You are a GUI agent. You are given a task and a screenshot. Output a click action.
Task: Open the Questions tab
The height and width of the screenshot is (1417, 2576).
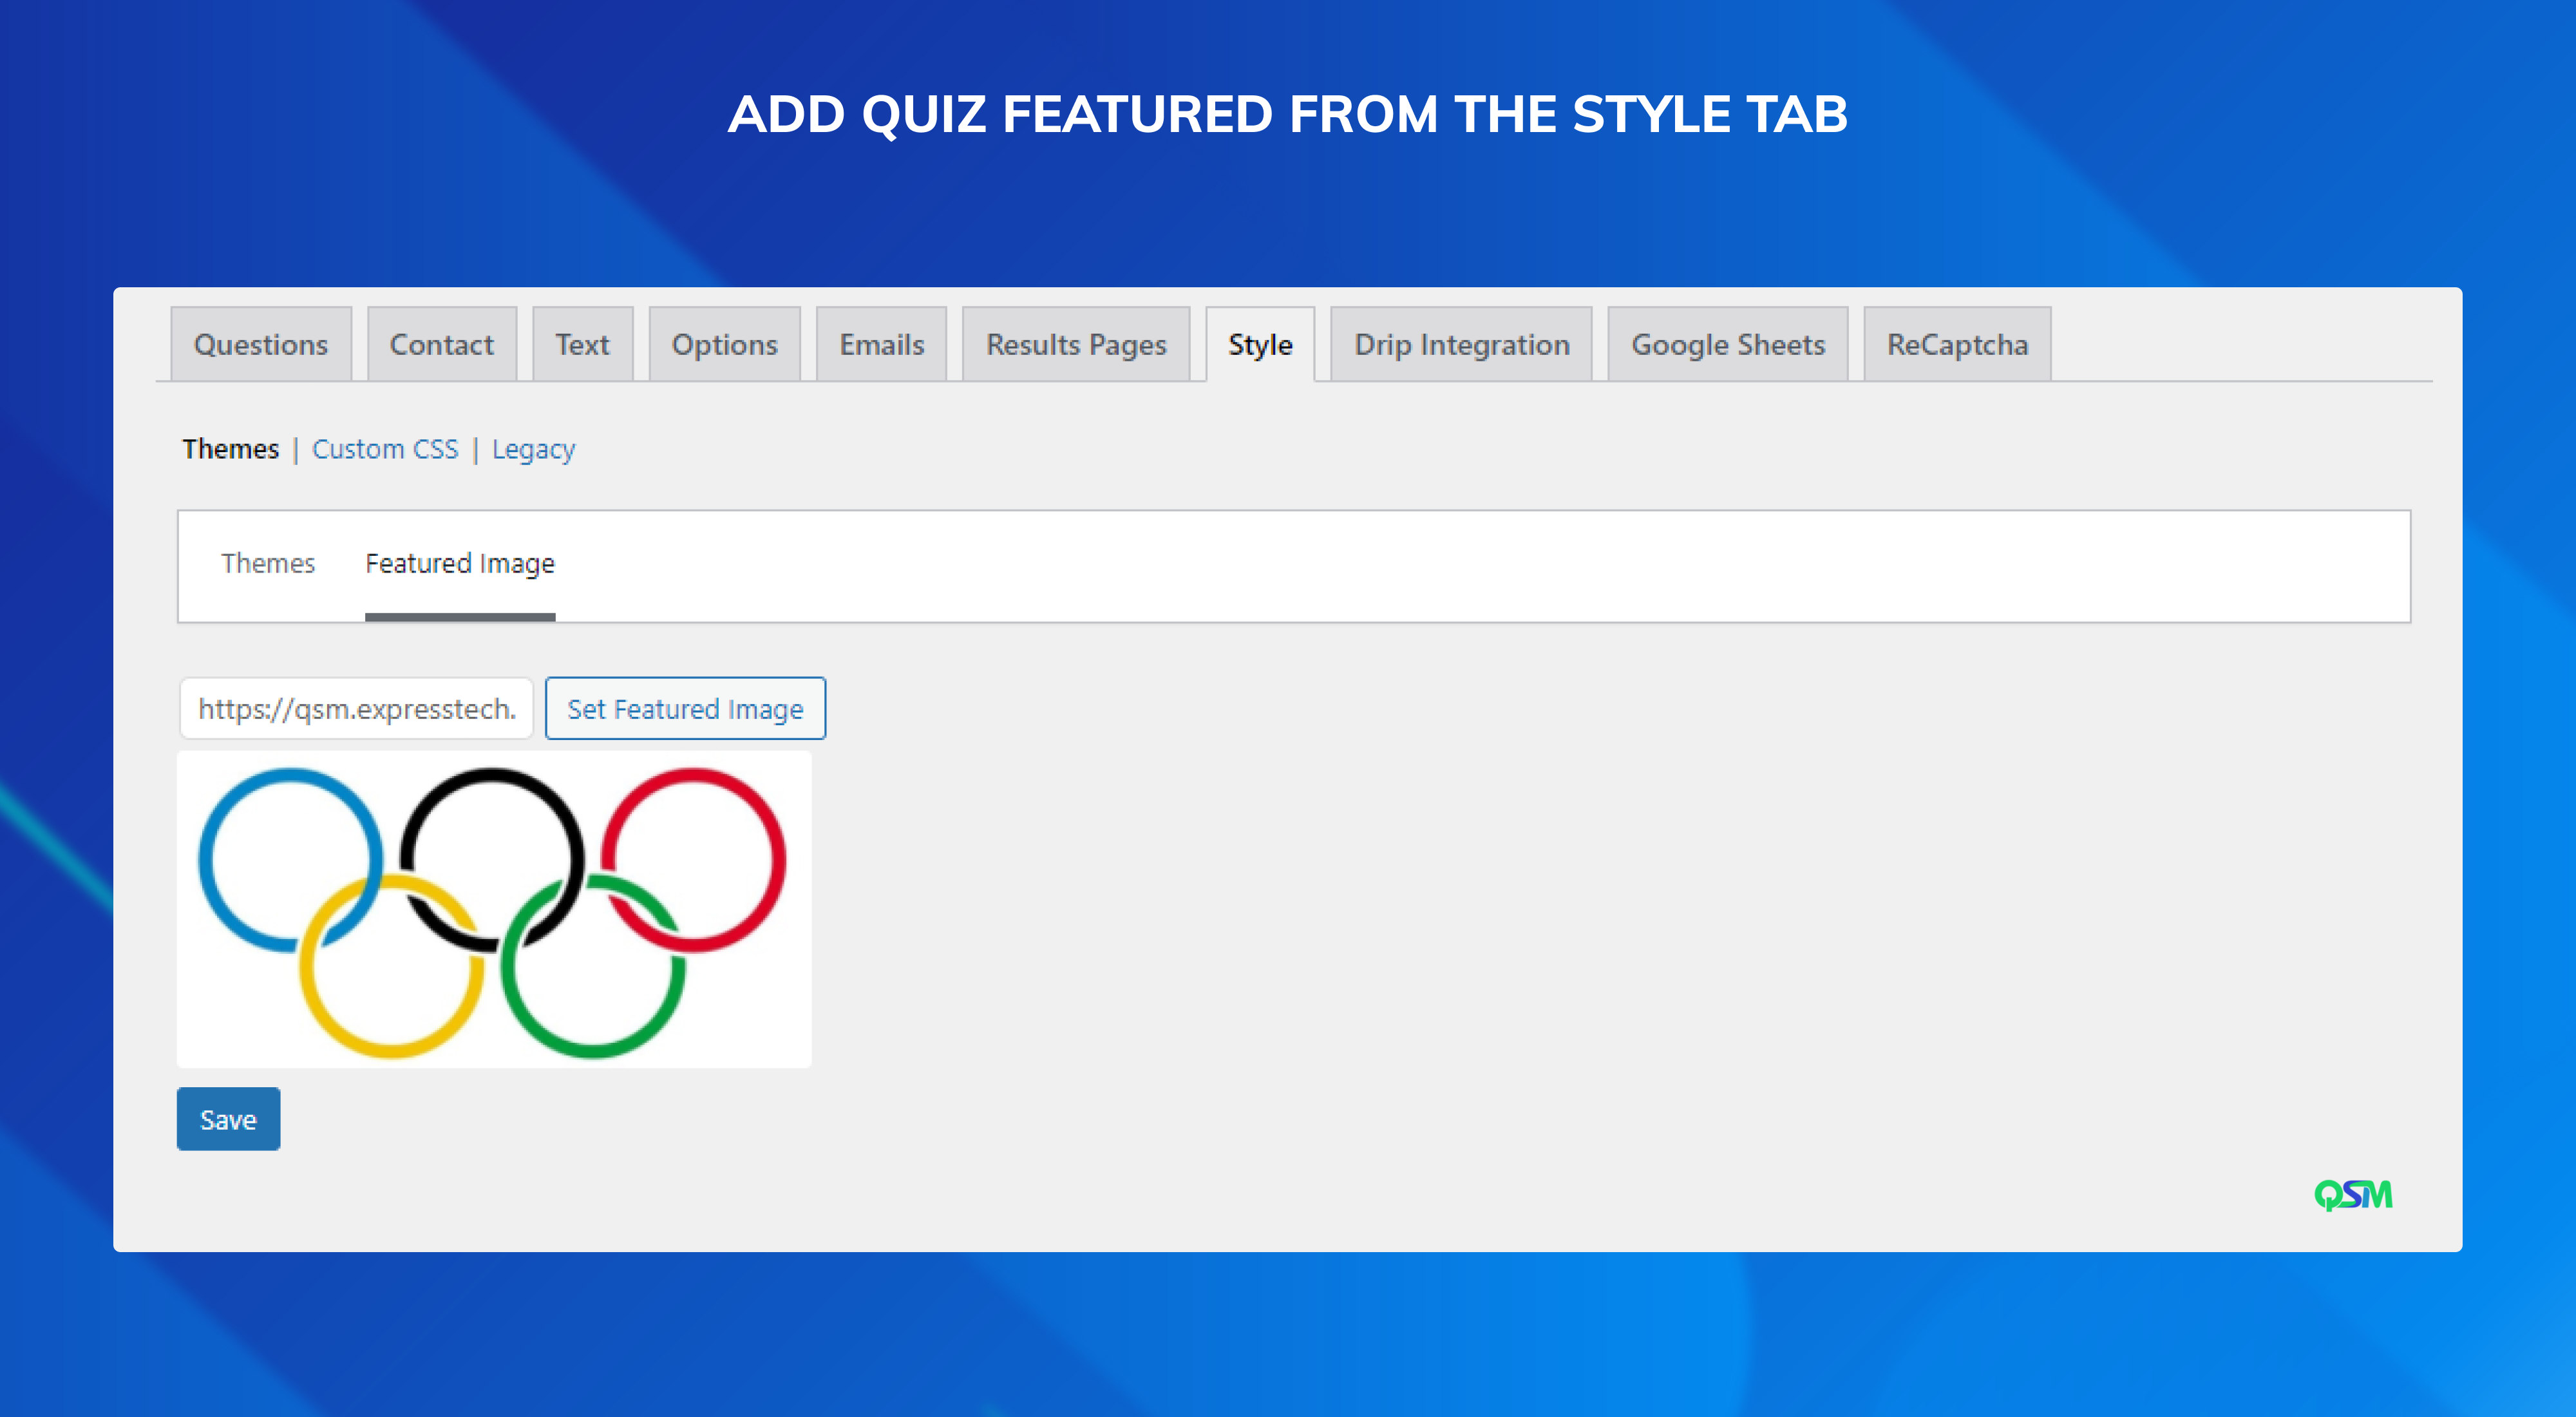(261, 344)
